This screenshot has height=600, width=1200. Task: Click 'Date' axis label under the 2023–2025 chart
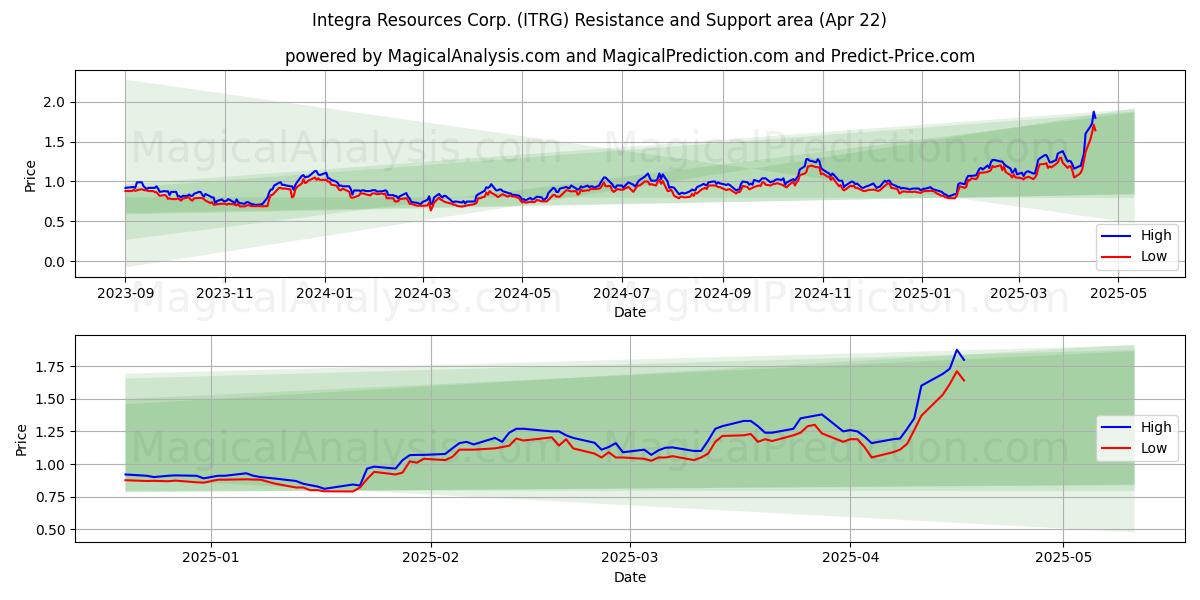click(x=630, y=312)
